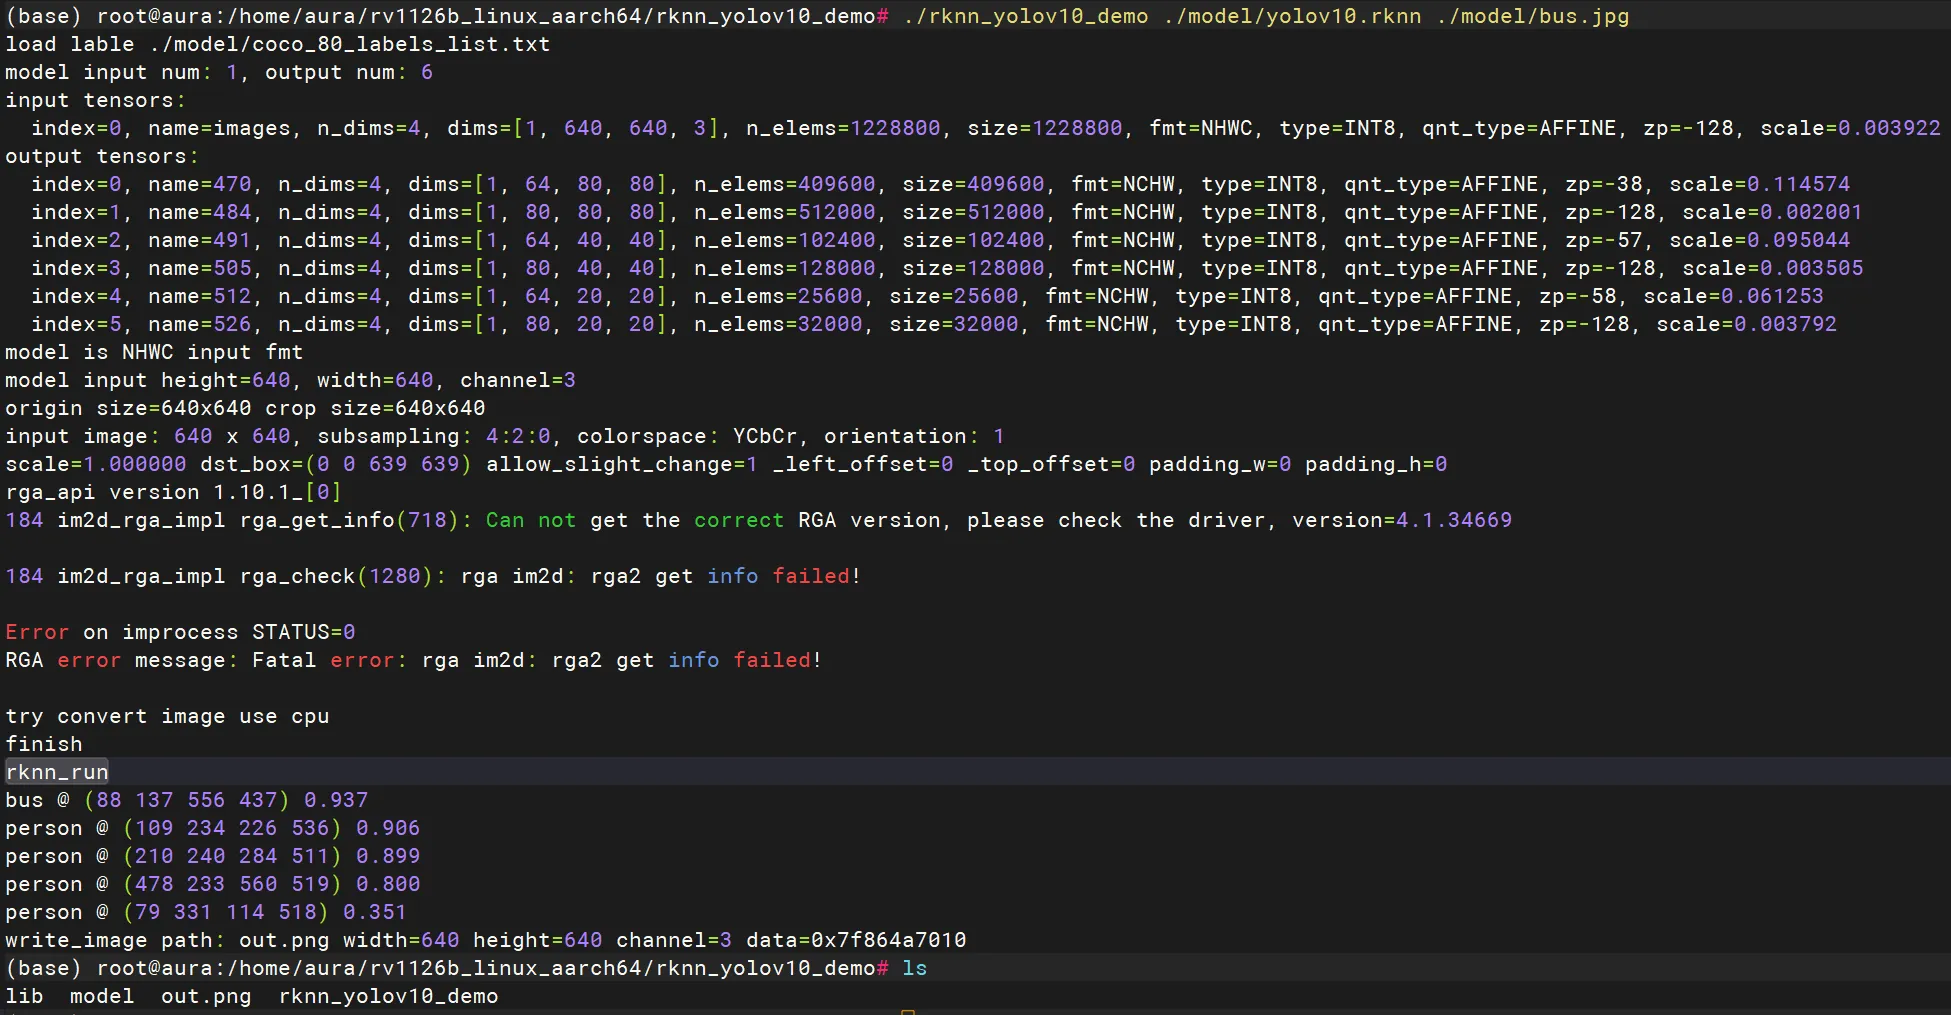Viewport: 1951px width, 1015px height.
Task: Click the person detection line scoring 0.351
Action: 206,912
